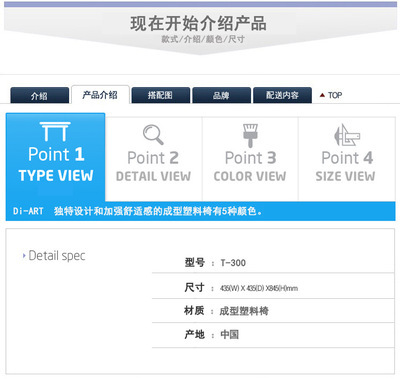Click the ruler and triangle icon in Point 4
Image resolution: width=400 pixels, height=379 pixels.
click(347, 135)
